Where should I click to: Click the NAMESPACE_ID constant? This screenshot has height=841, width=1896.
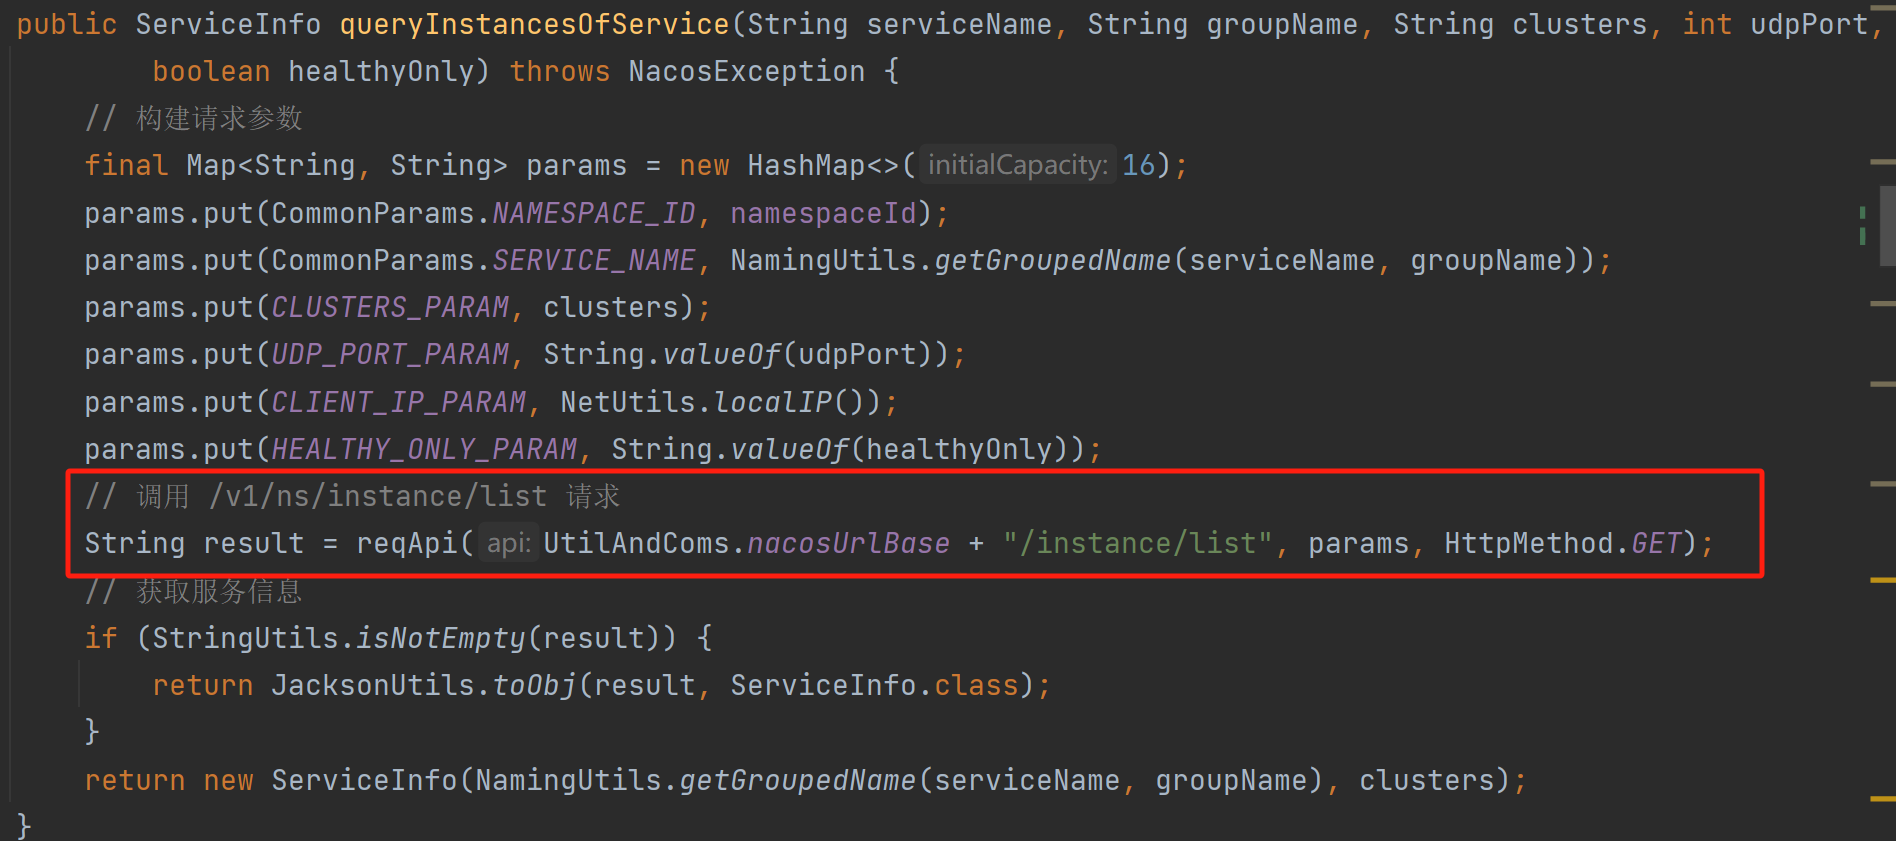593,213
